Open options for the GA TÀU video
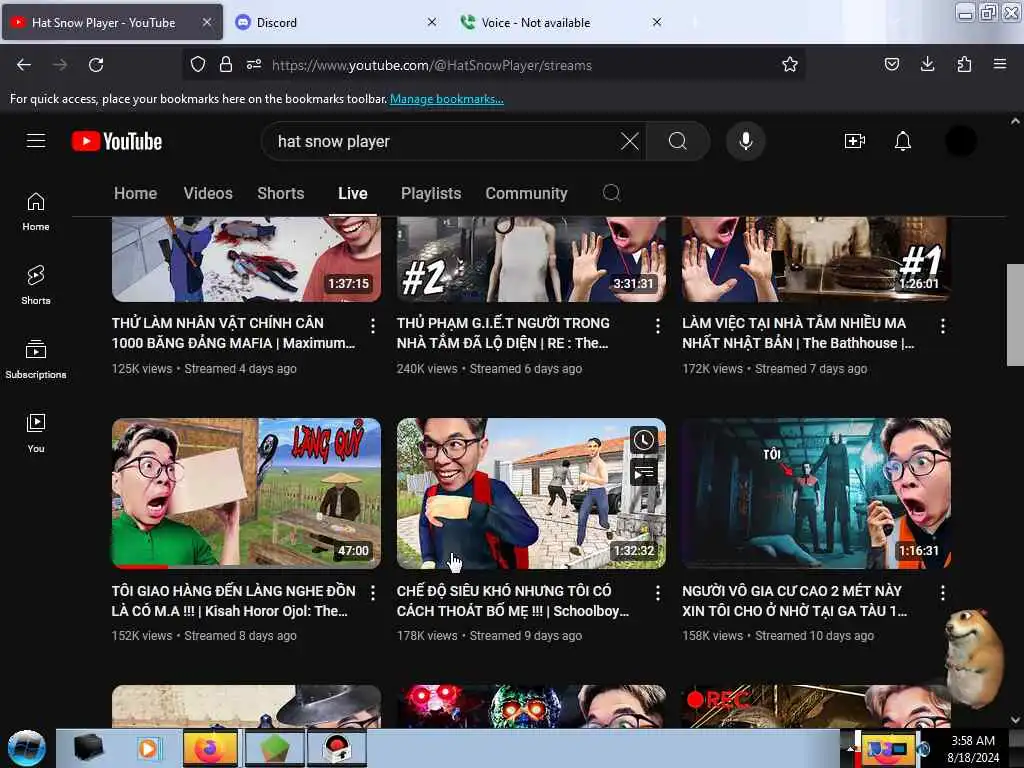Screen dimensions: 1024x768 point(942,593)
